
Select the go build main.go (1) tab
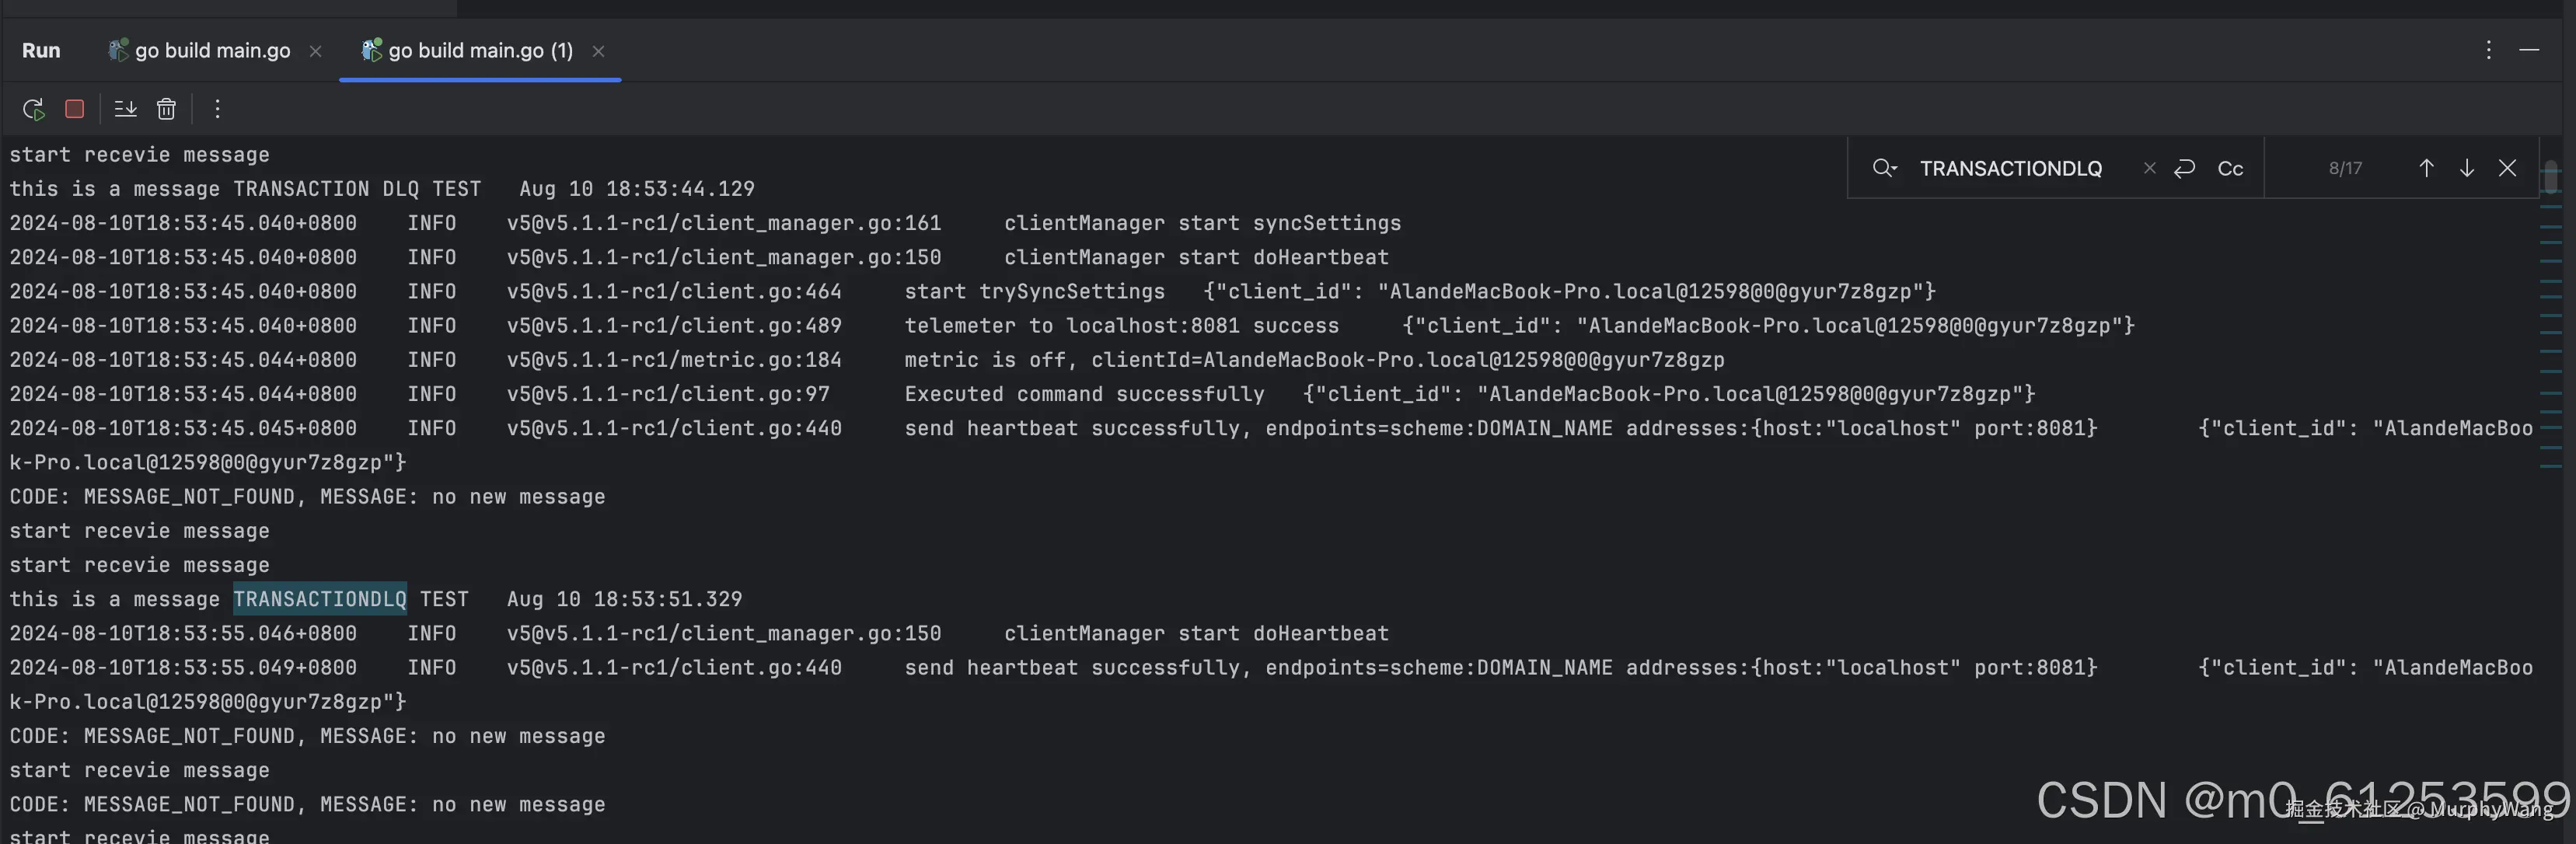coord(479,51)
